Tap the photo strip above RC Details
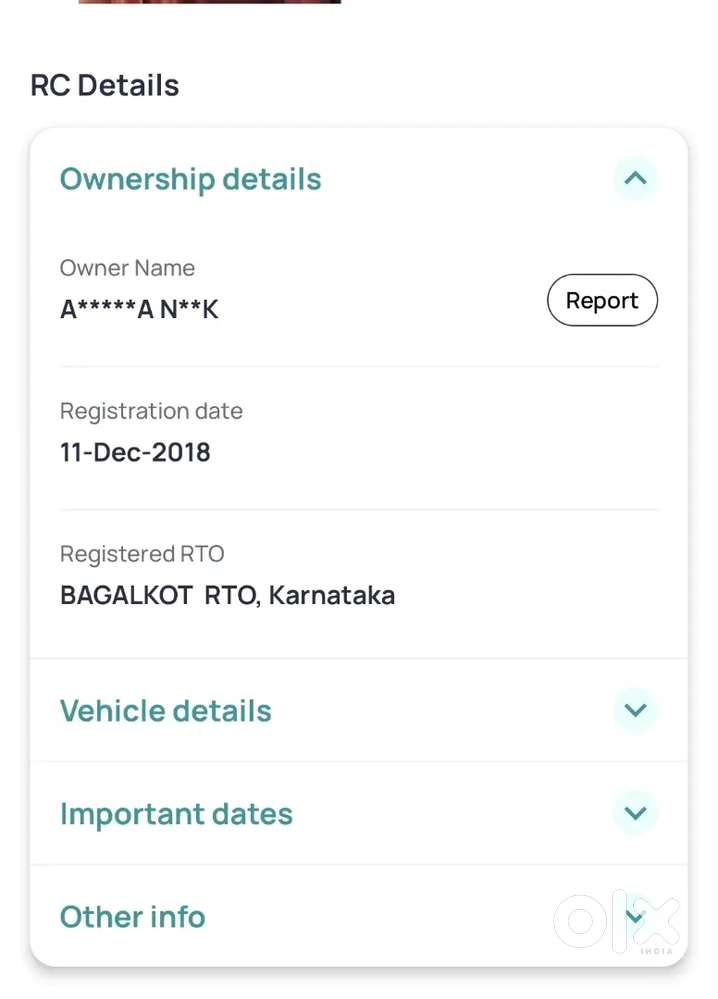The height and width of the screenshot is (999, 718). (209, 2)
